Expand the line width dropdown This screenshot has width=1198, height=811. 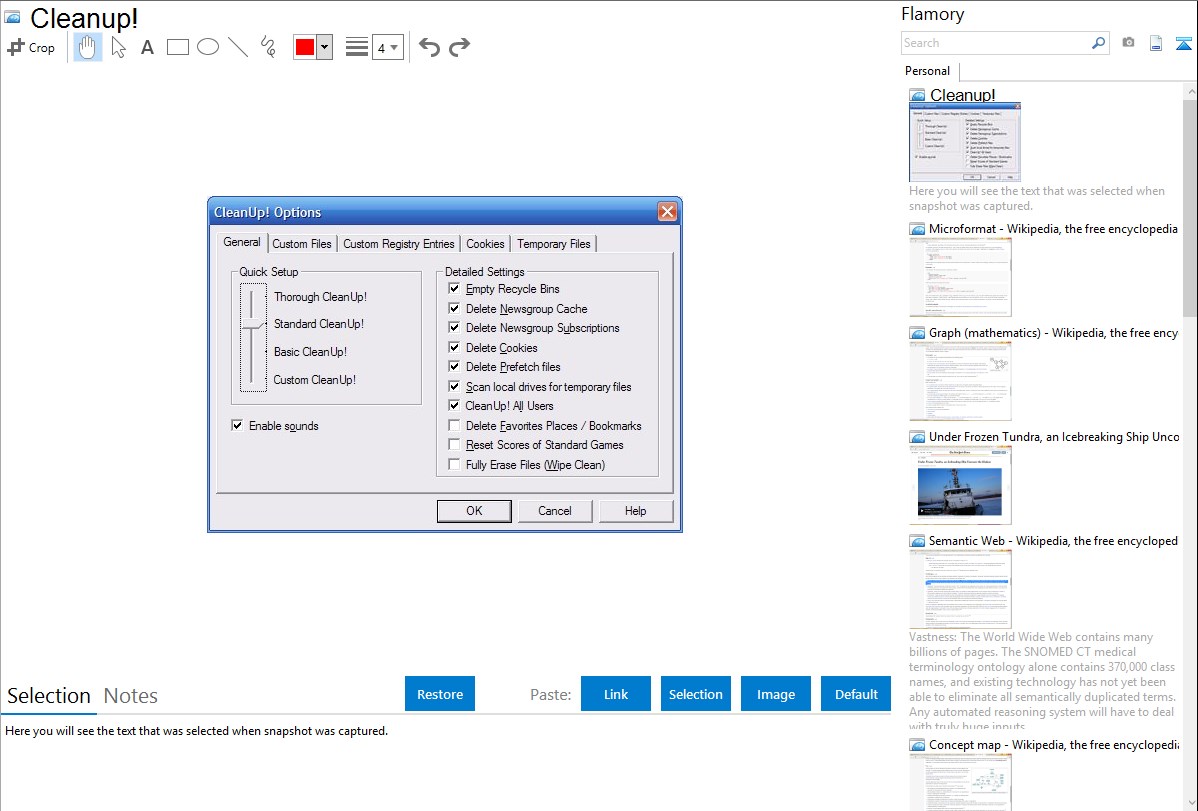point(387,47)
